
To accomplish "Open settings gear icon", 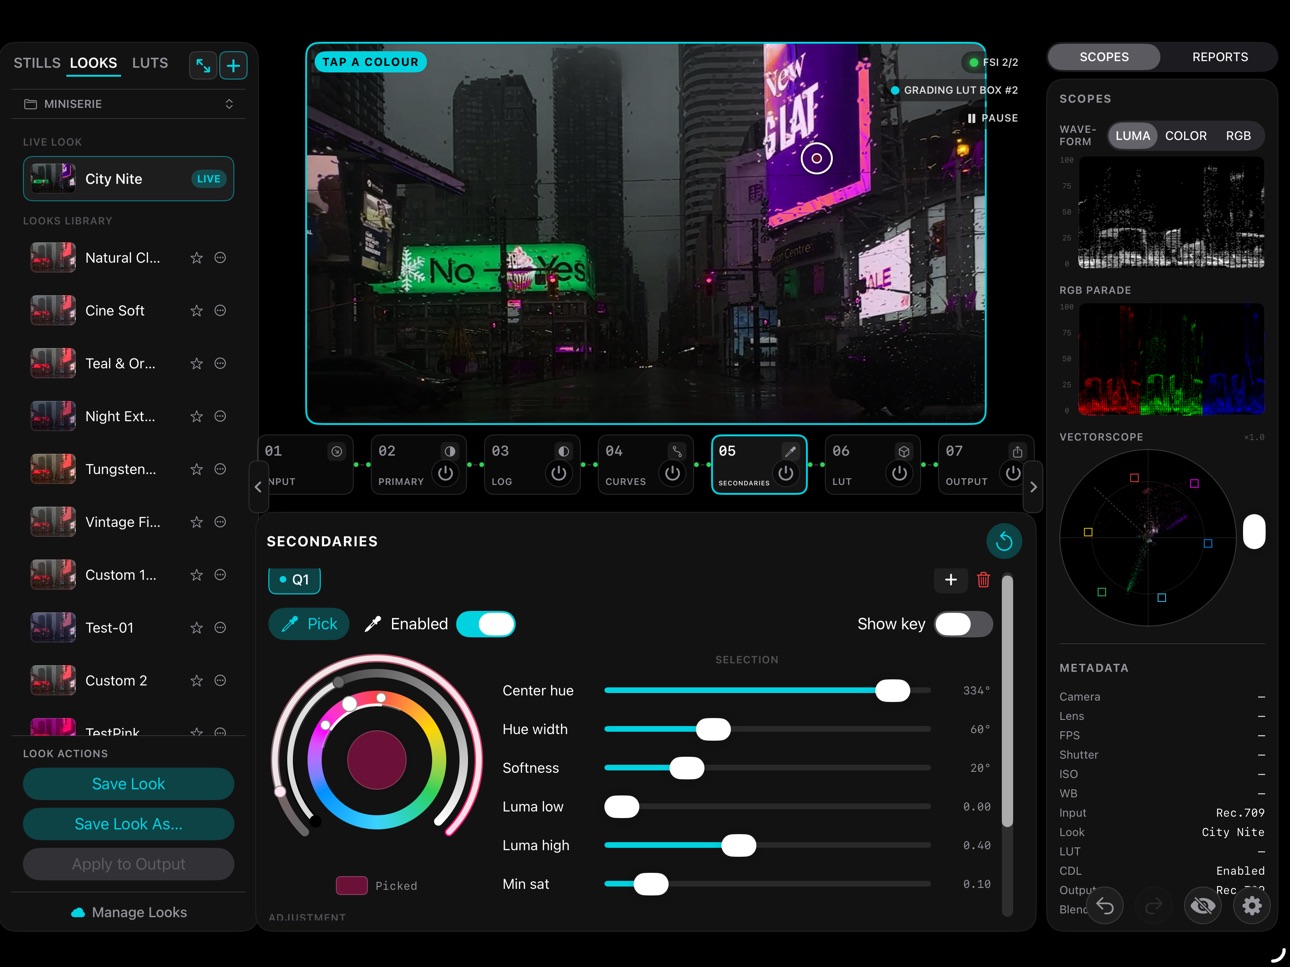I will [x=1252, y=906].
